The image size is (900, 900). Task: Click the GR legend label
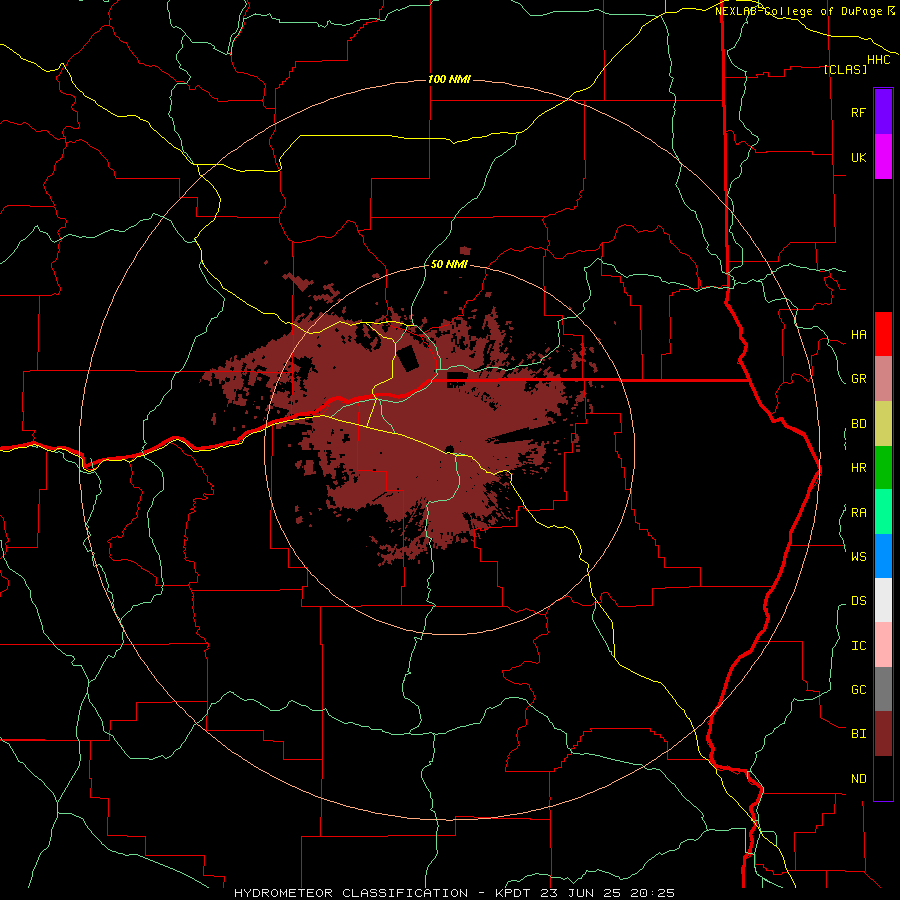[x=858, y=379]
